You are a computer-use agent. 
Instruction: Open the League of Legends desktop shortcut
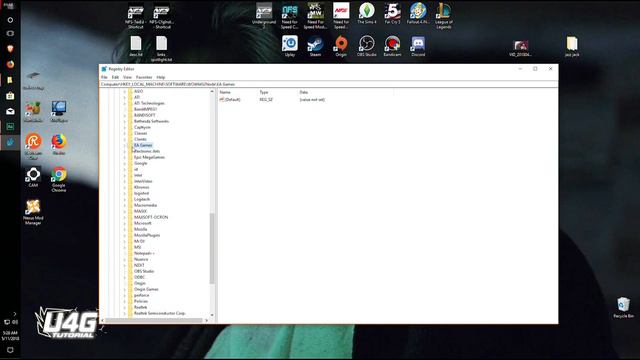point(444,16)
